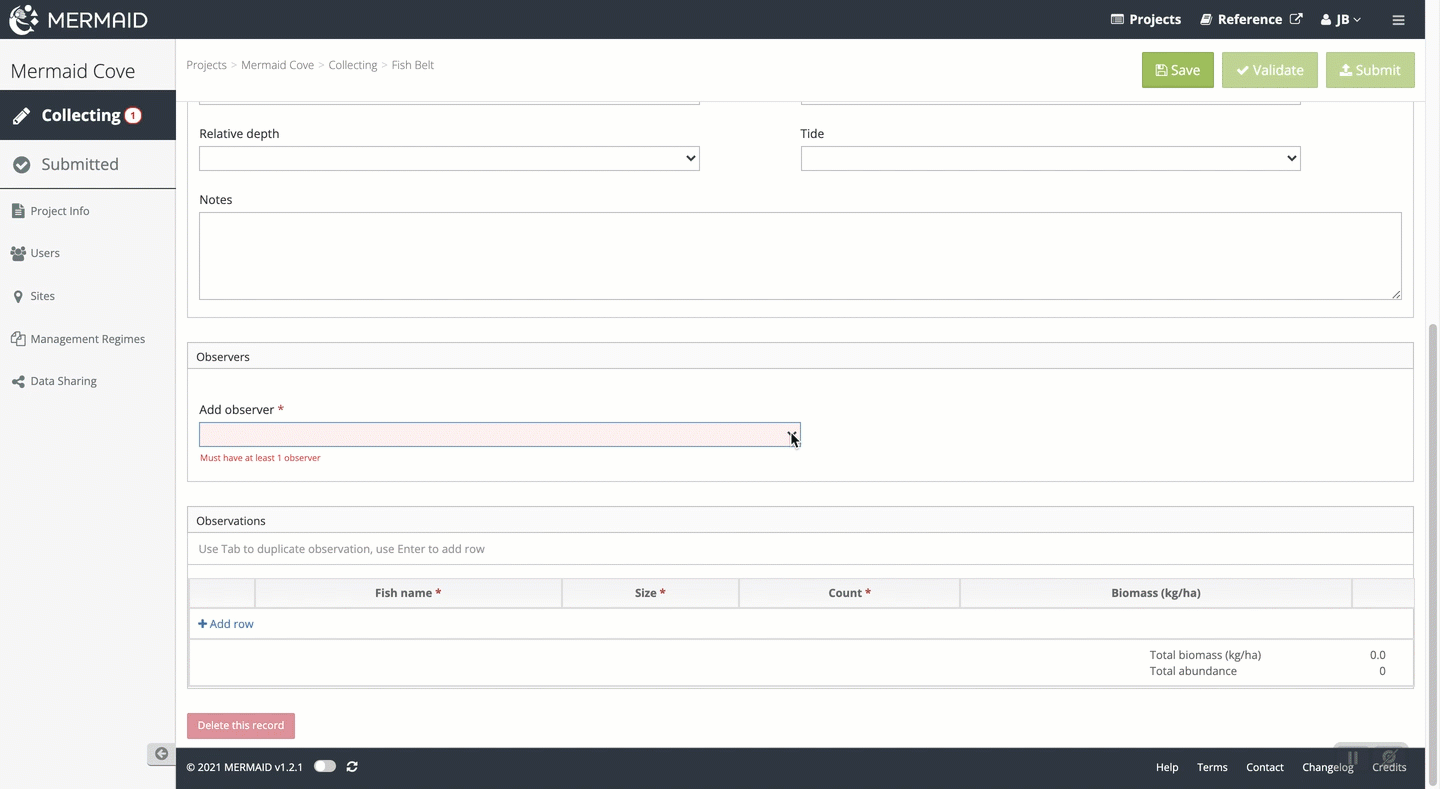Click the Delete this record button

(x=241, y=725)
